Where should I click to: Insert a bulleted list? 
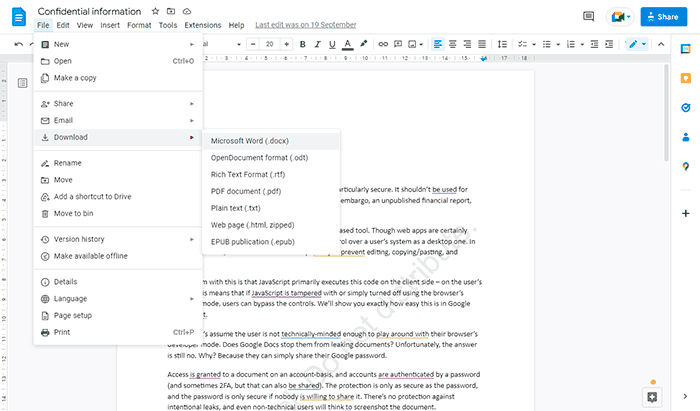point(546,44)
